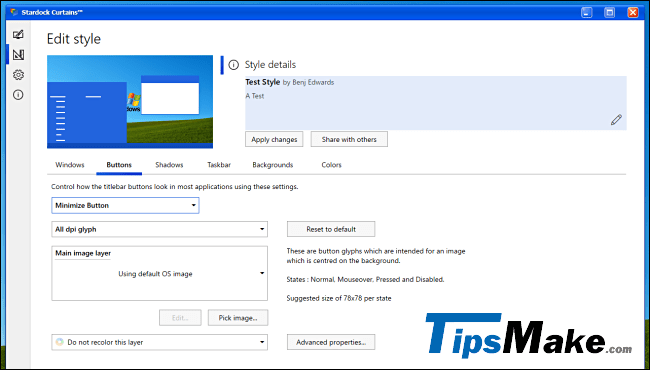This screenshot has height=370, width=650.
Task: Switch to the Colors tab
Action: 331,165
